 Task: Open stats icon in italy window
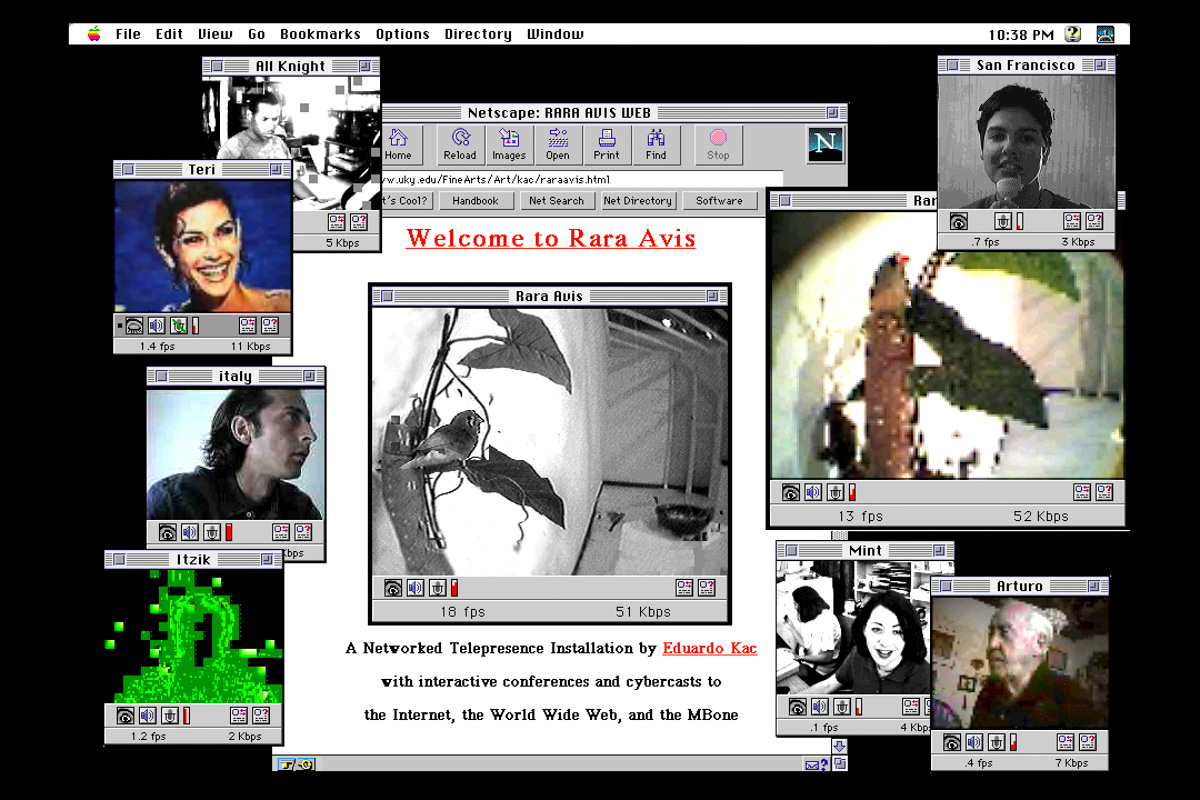[281, 532]
